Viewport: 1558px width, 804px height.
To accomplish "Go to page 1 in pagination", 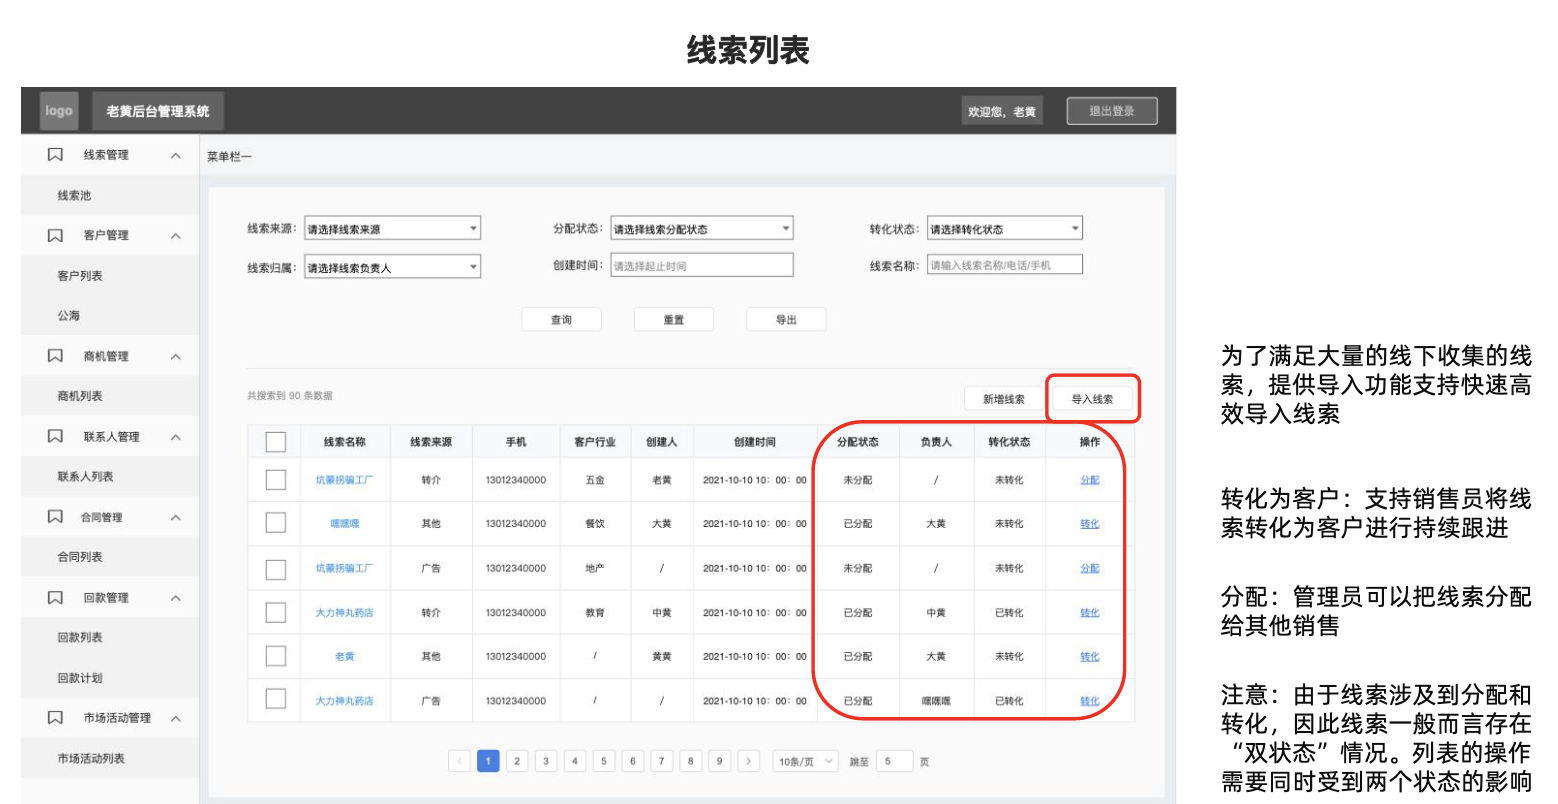I will [x=488, y=761].
